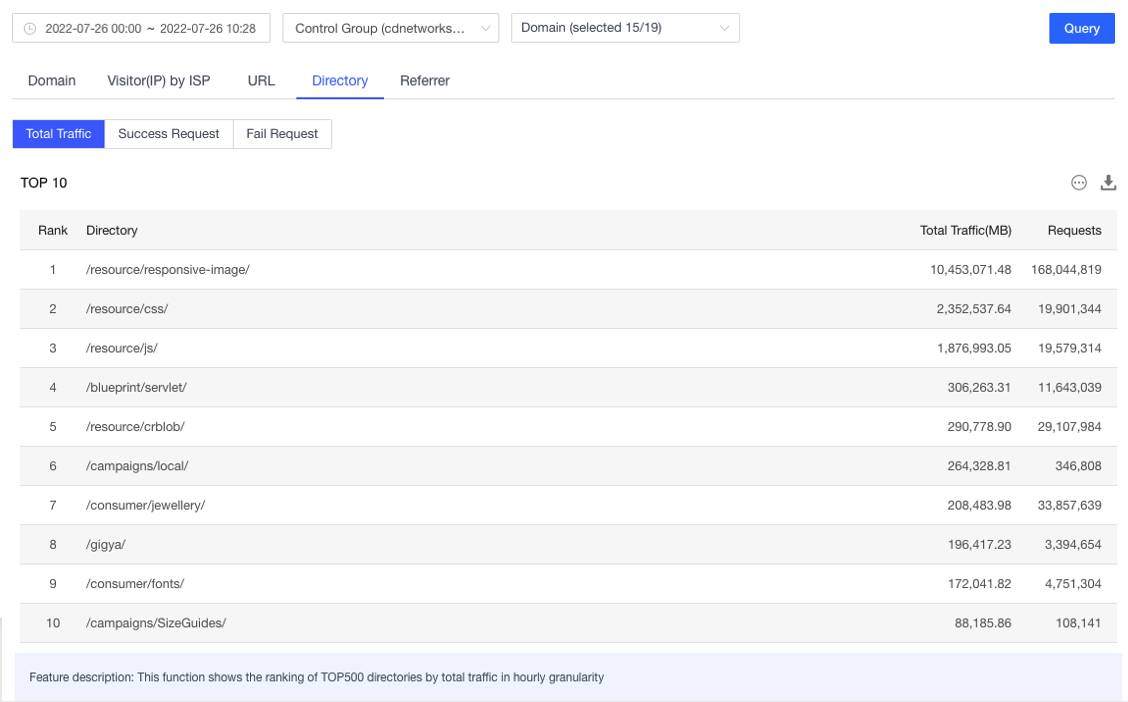This screenshot has height=702, width=1128.
Task: Switch to the Referrer tab
Action: (424, 80)
